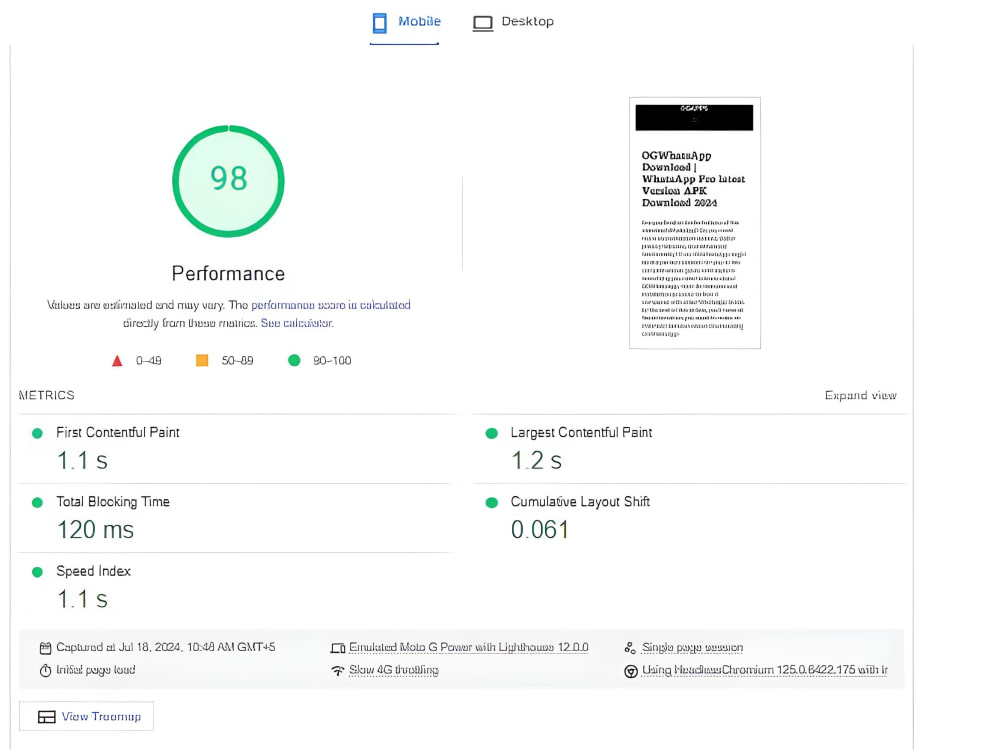Click the wifi icon beside Slow 4G throttling

(338, 671)
